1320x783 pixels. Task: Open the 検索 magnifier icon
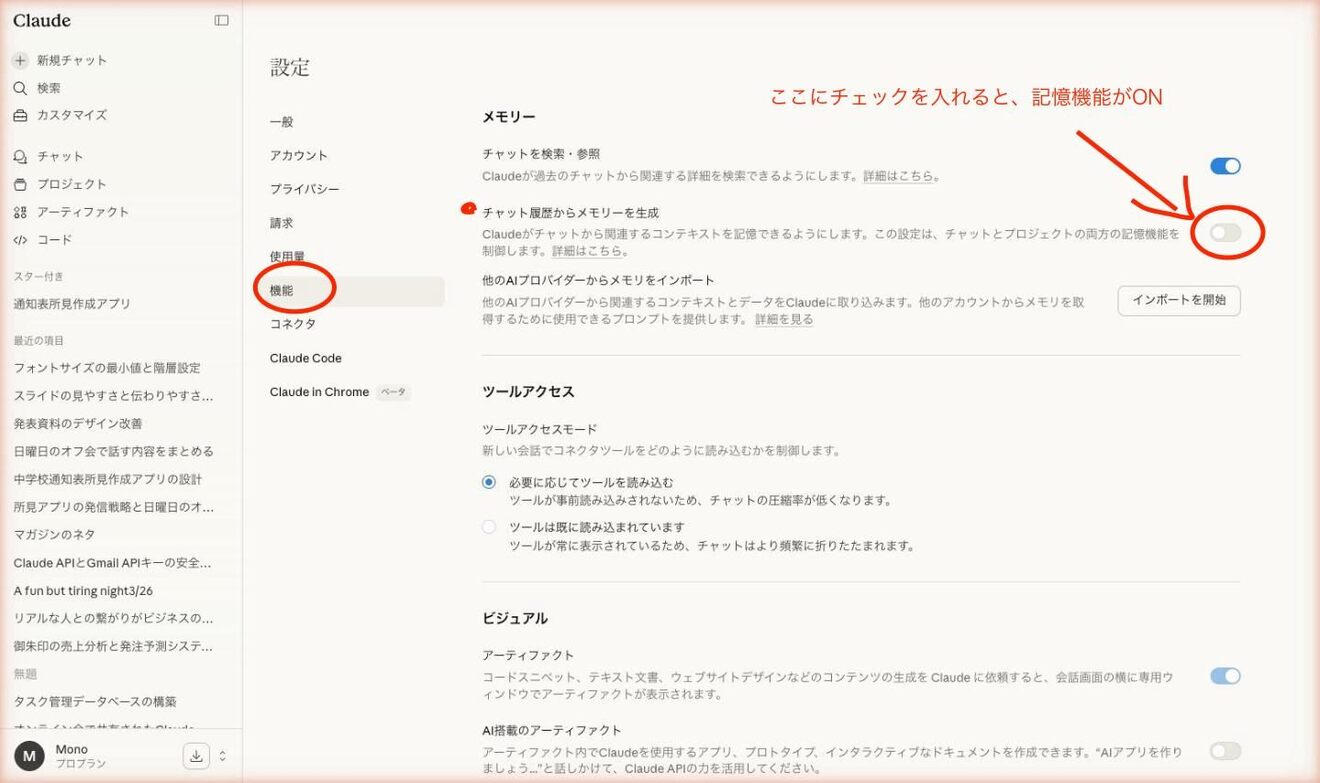(20, 88)
